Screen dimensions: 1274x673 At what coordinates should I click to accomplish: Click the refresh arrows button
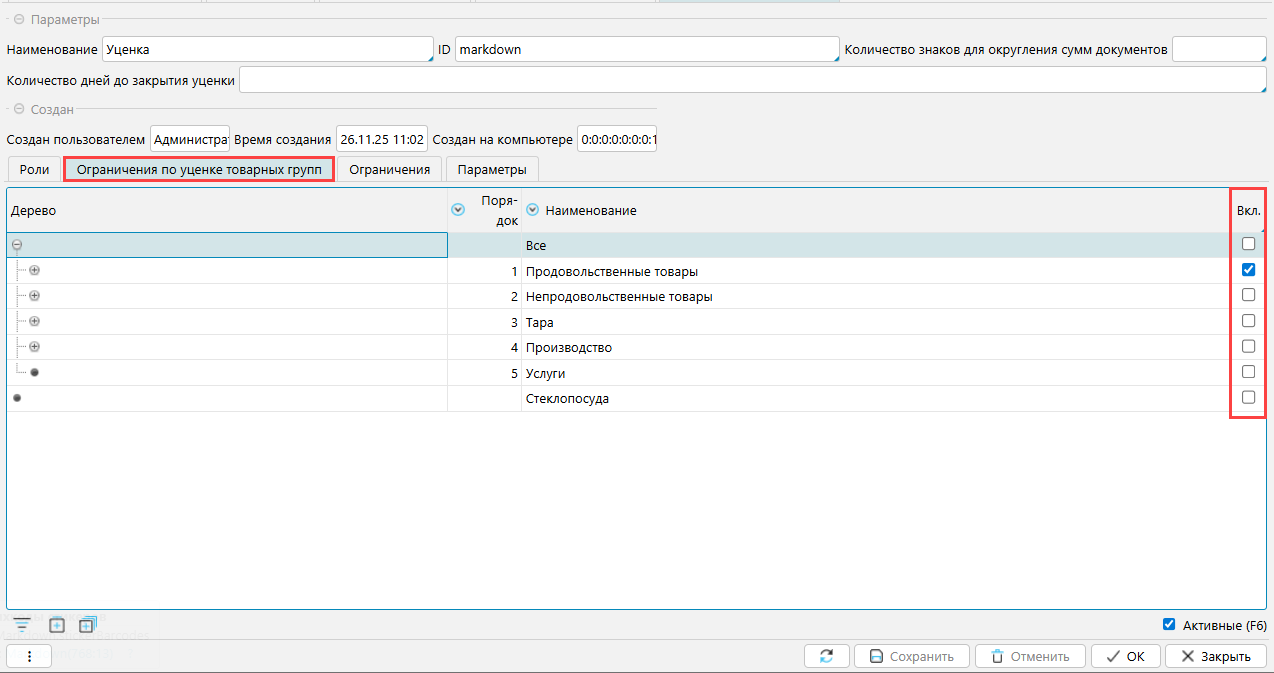pyautogui.click(x=826, y=657)
